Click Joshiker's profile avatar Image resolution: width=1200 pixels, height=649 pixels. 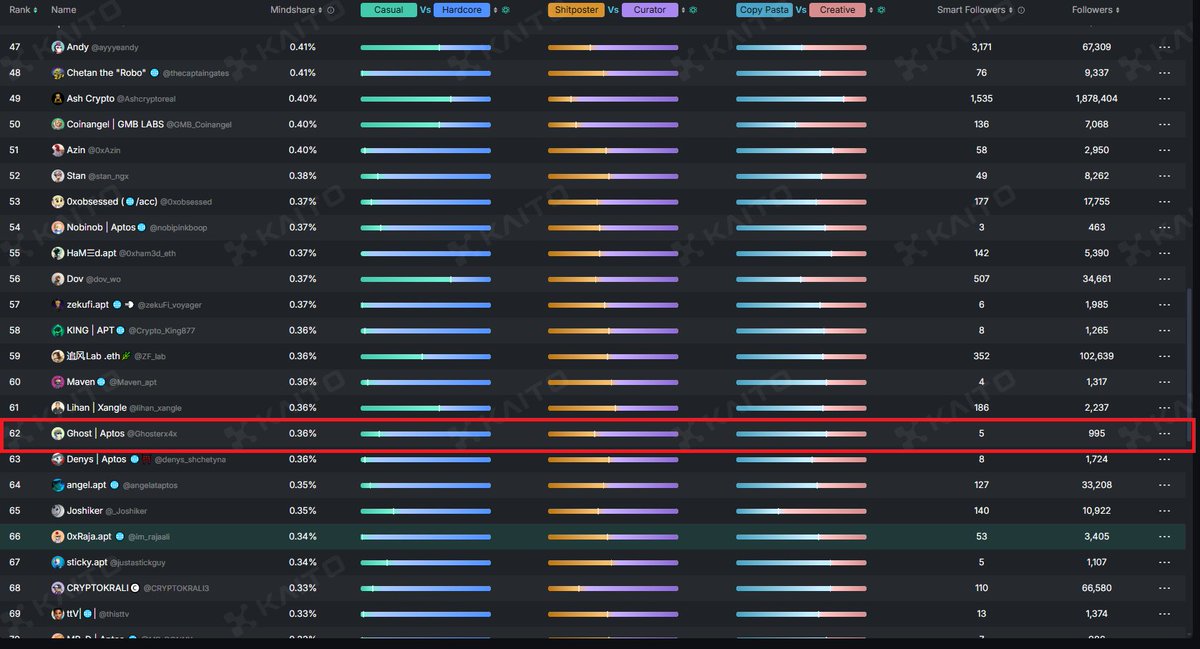click(x=58, y=510)
